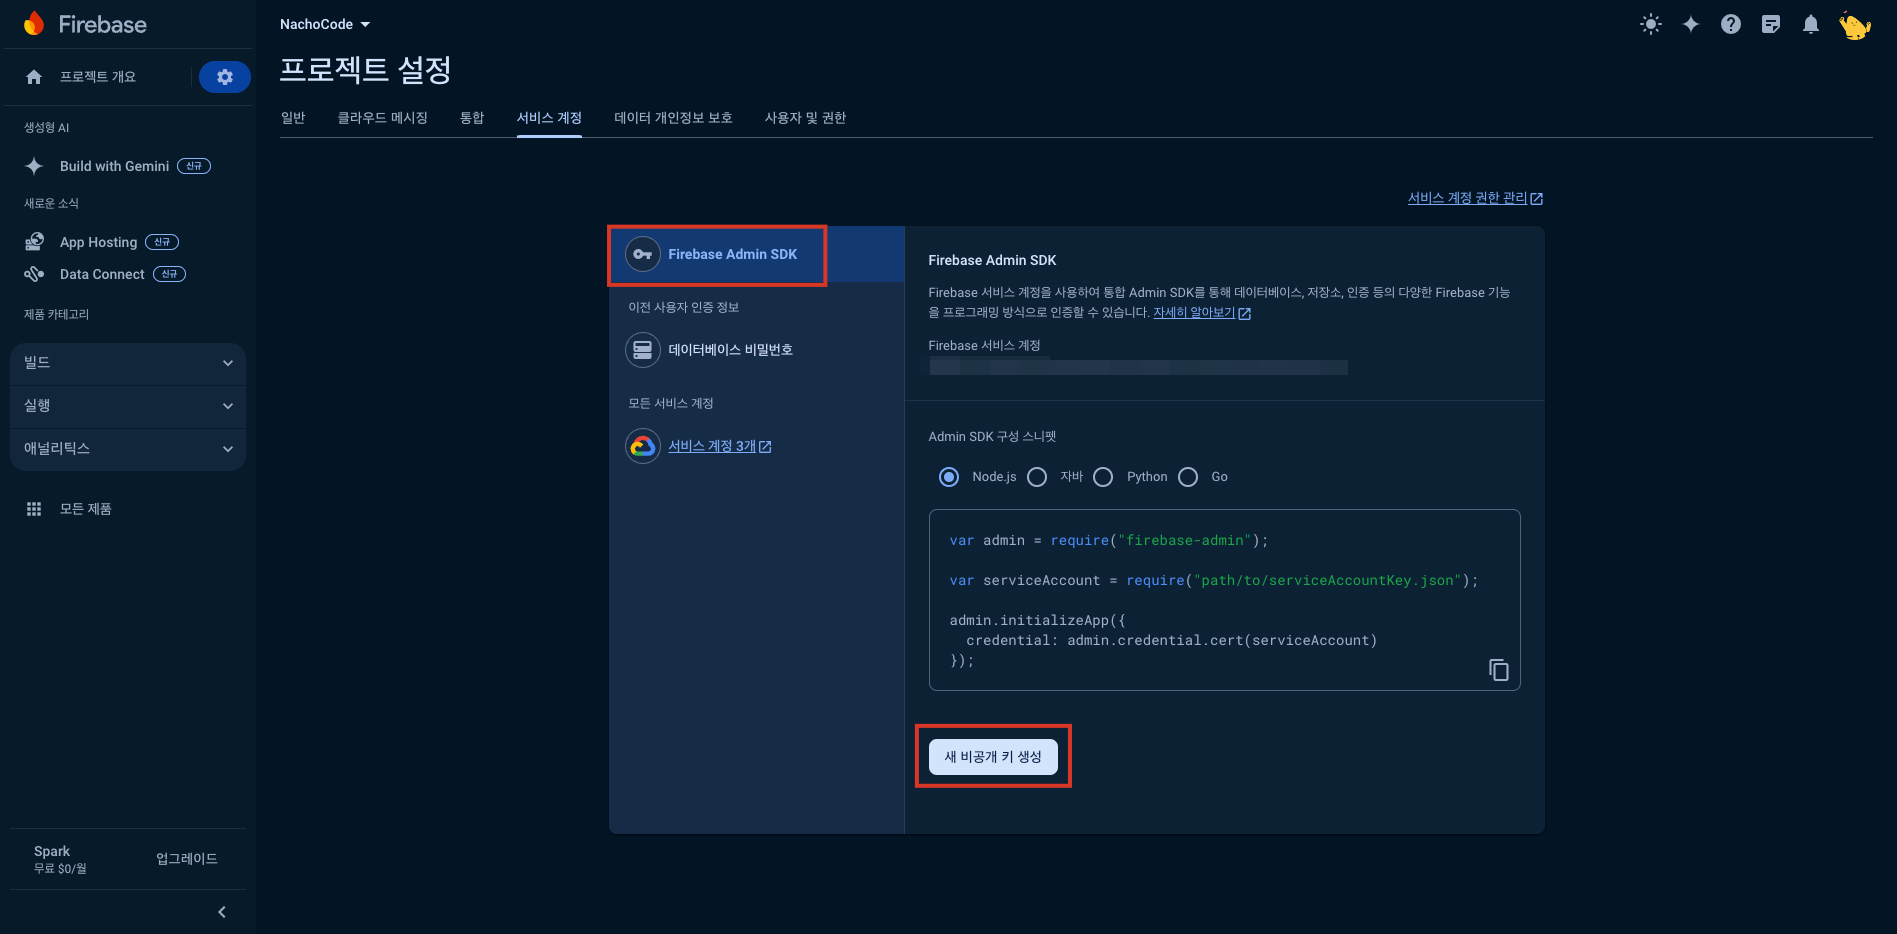This screenshot has height=934, width=1897.
Task: Click the 프로젝트 설정 page title
Action: click(x=366, y=69)
